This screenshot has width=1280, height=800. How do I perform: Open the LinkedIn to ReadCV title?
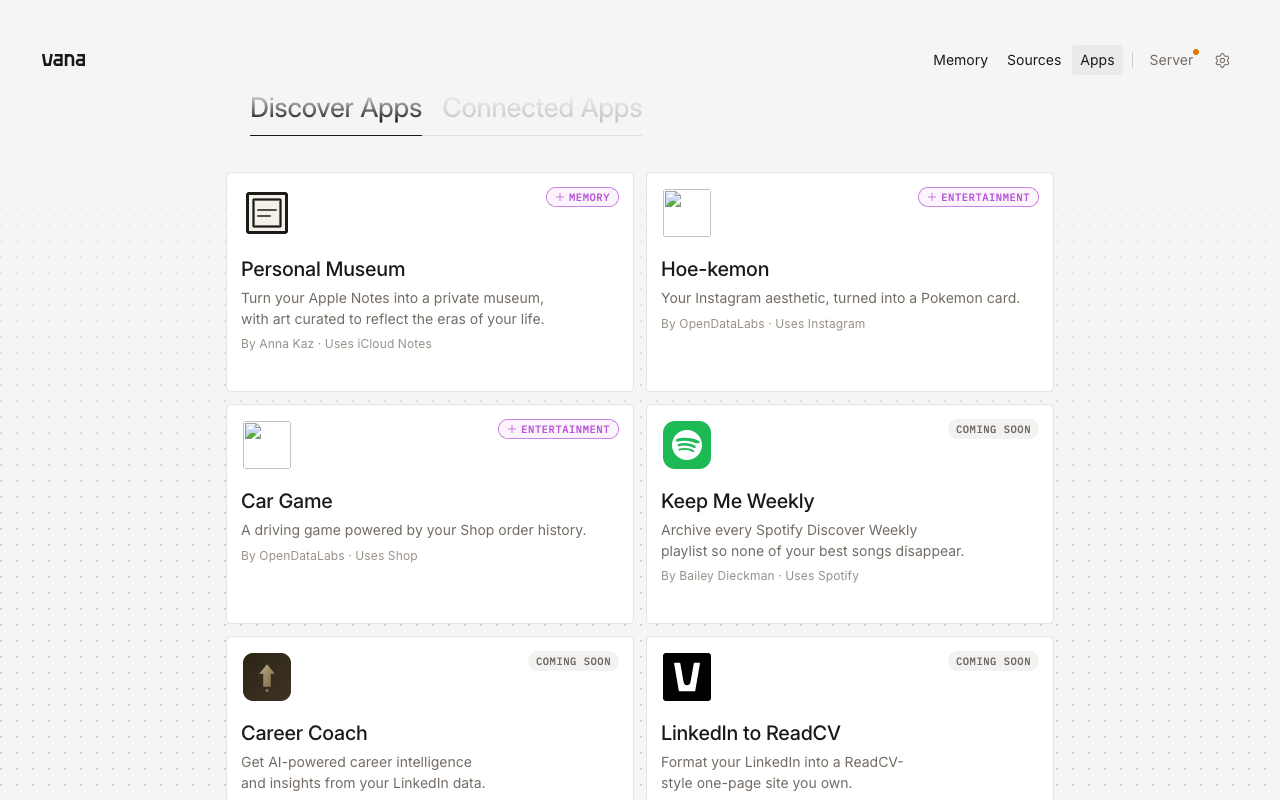pyautogui.click(x=751, y=733)
